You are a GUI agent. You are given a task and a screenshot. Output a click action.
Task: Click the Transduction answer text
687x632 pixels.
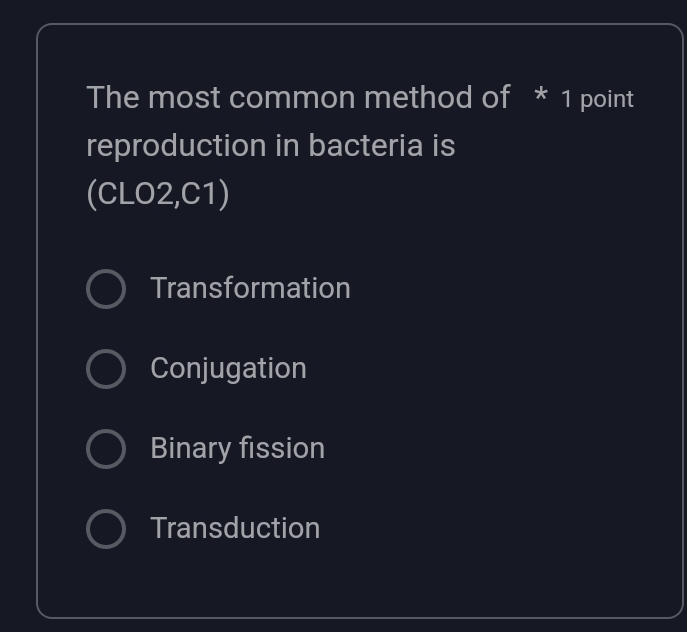pos(235,528)
